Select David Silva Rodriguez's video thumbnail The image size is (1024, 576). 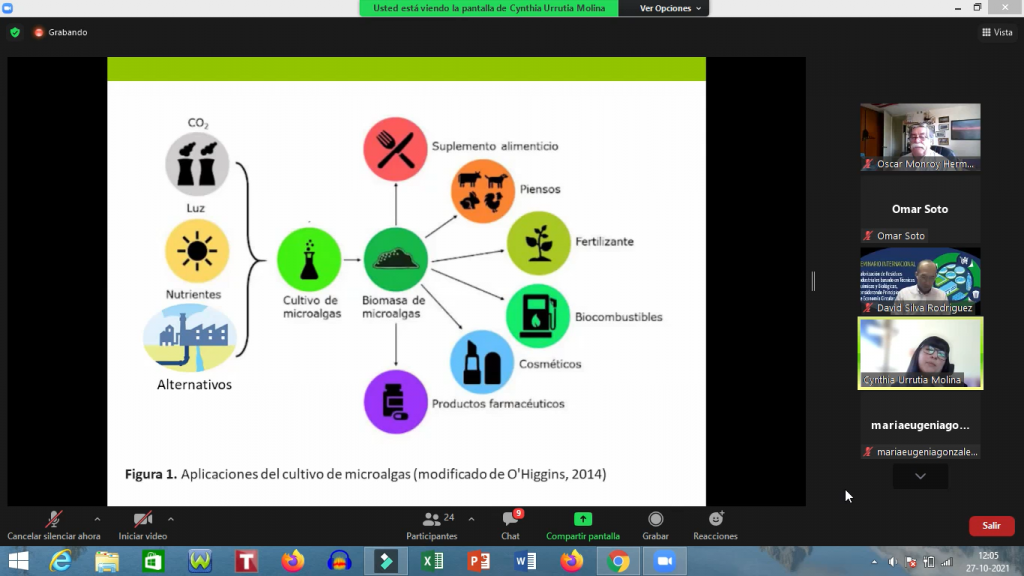tap(920, 280)
